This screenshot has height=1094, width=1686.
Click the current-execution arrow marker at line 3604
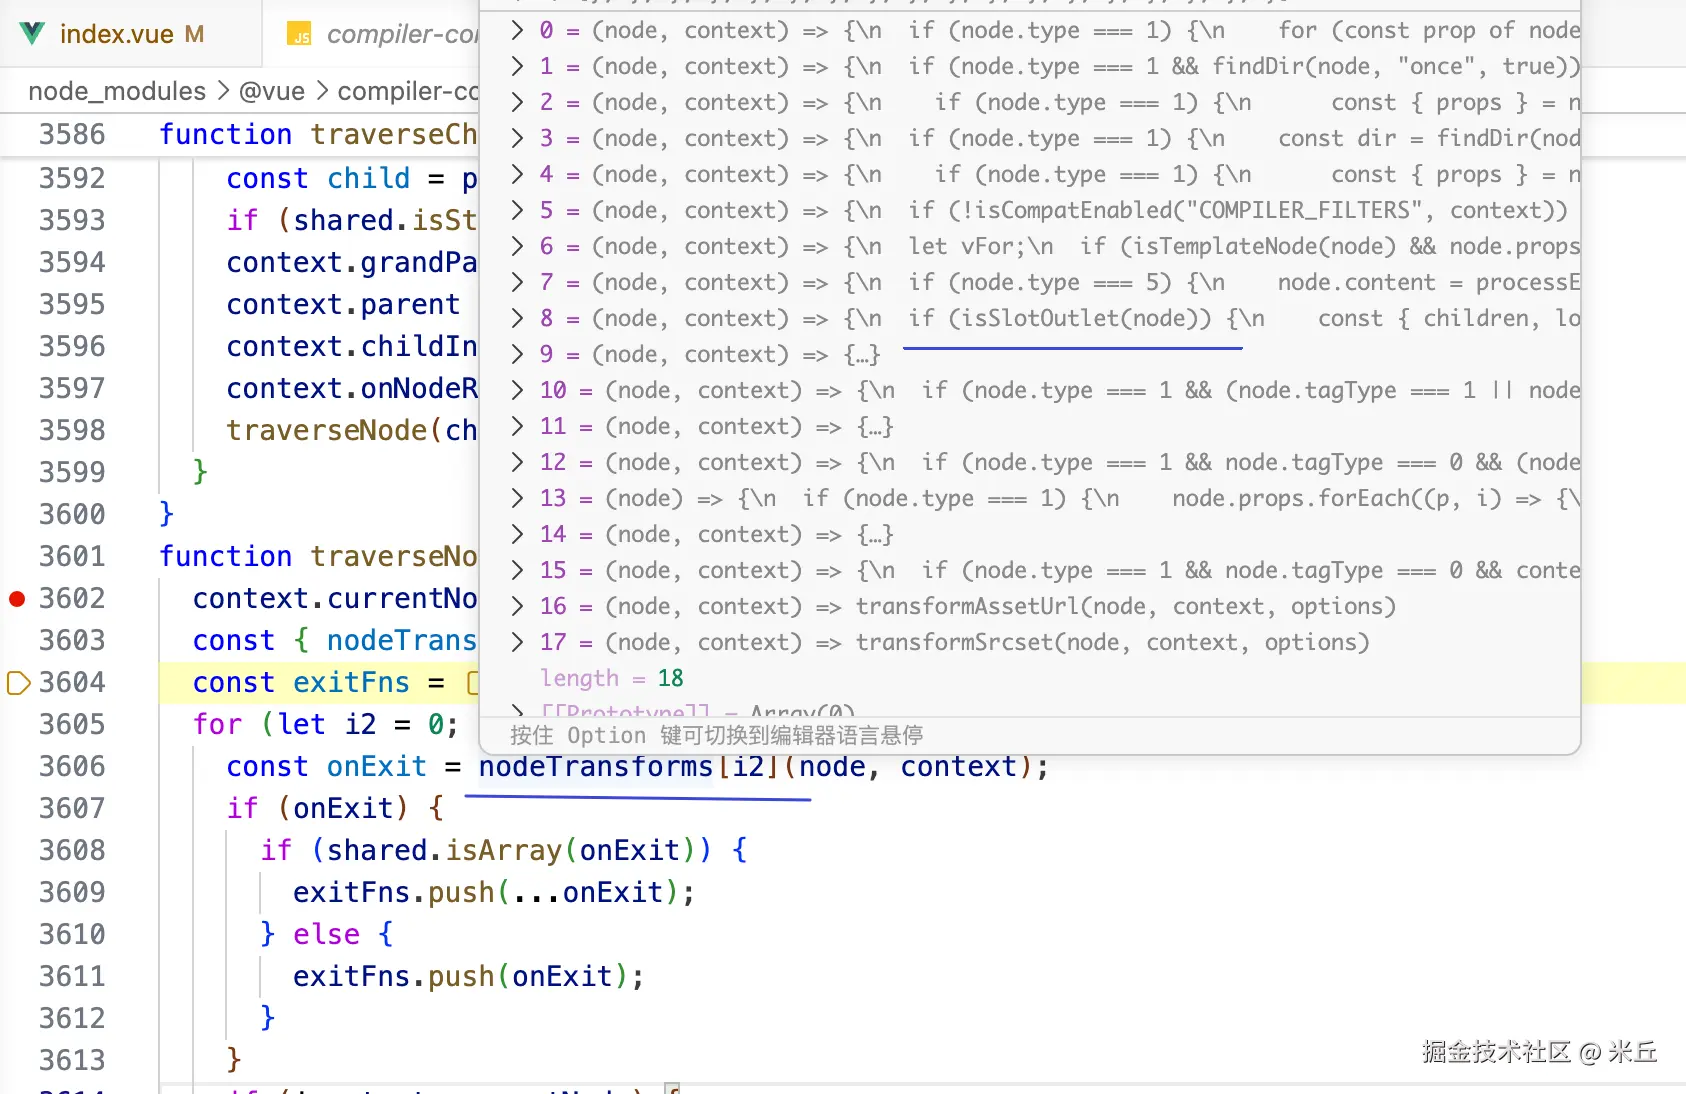[18, 683]
